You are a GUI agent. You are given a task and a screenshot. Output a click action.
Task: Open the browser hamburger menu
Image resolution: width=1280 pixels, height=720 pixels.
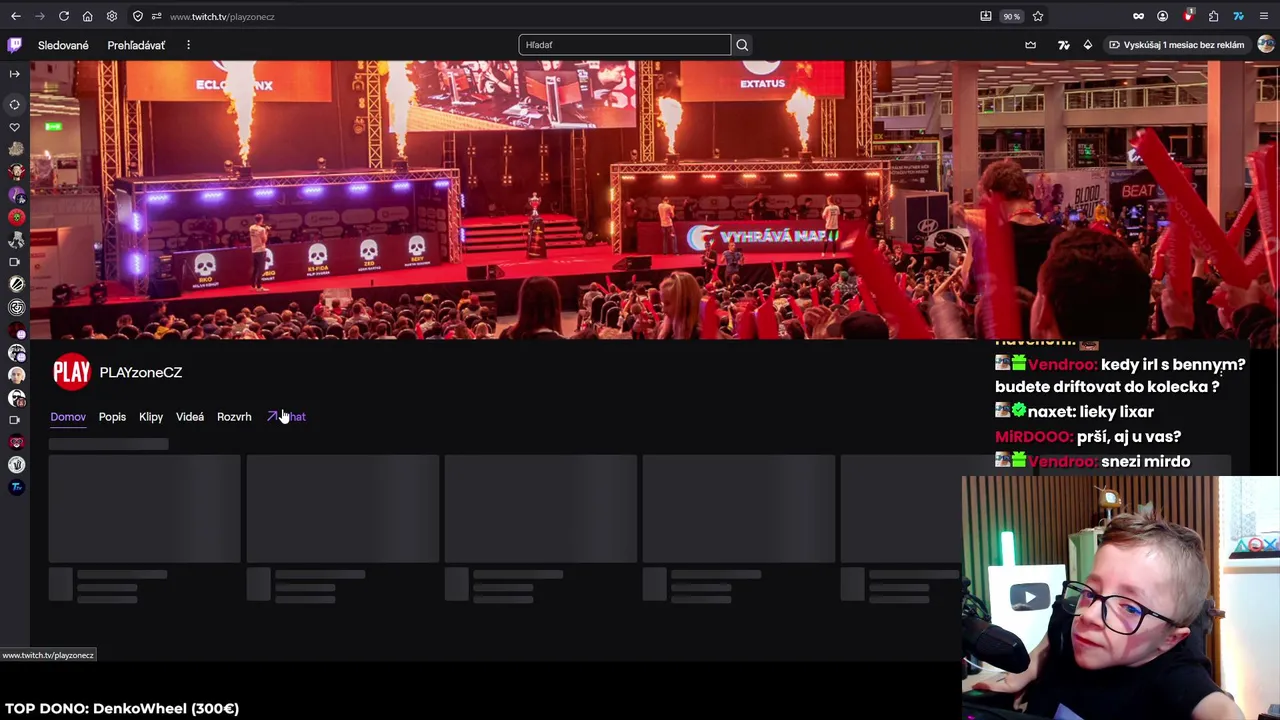[1264, 16]
